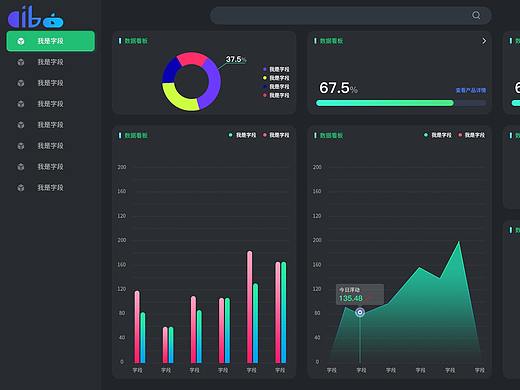Toggle green-dot legend series in bar chart

[242, 135]
